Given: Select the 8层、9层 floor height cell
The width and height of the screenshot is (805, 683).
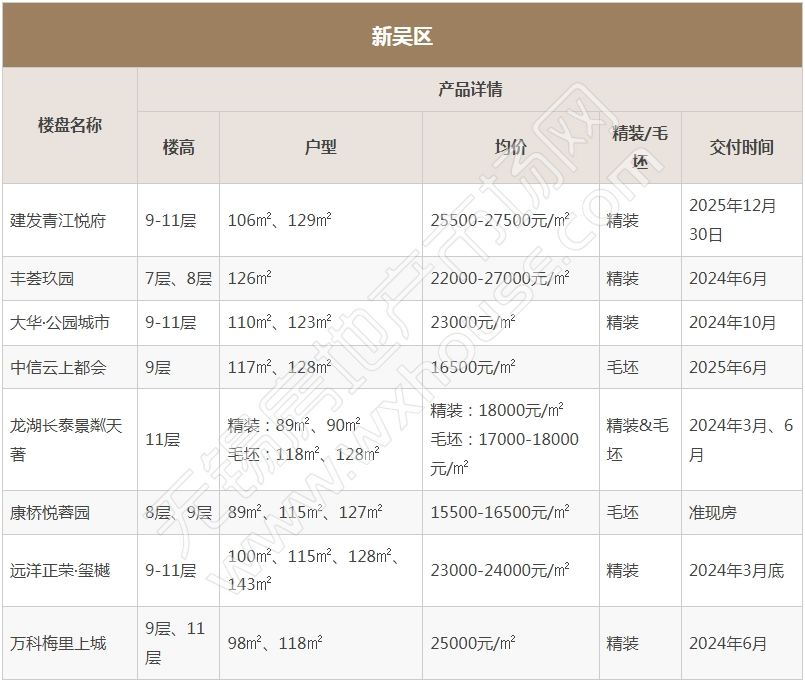Looking at the screenshot, I should coord(178,513).
